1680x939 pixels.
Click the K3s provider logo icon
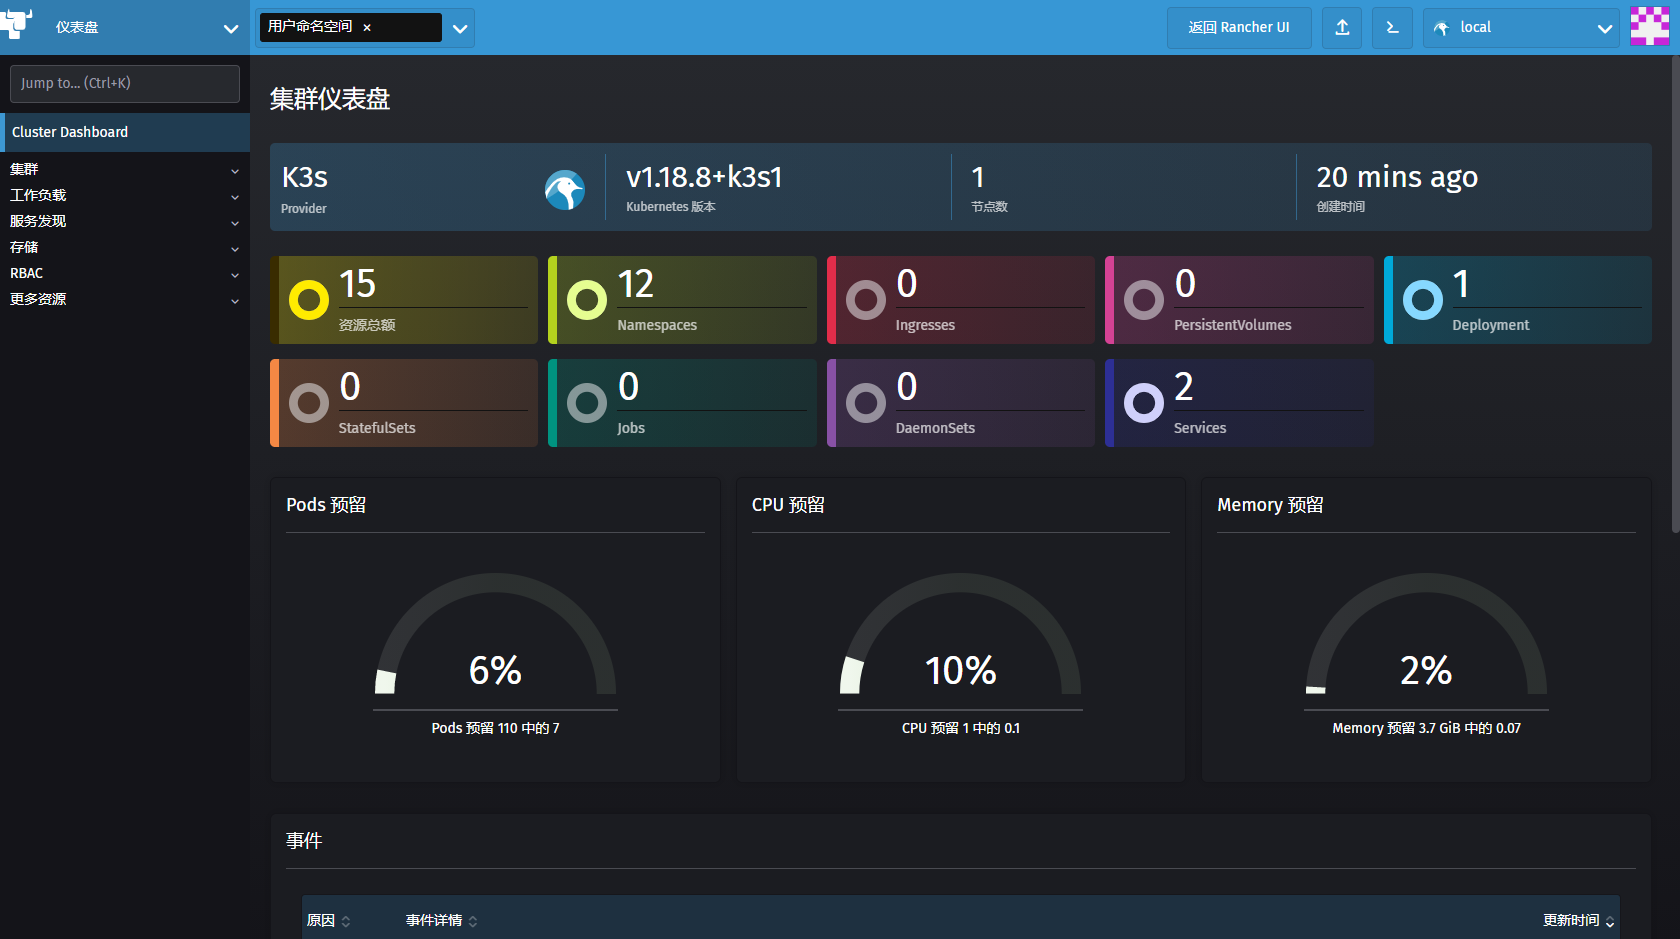565,190
